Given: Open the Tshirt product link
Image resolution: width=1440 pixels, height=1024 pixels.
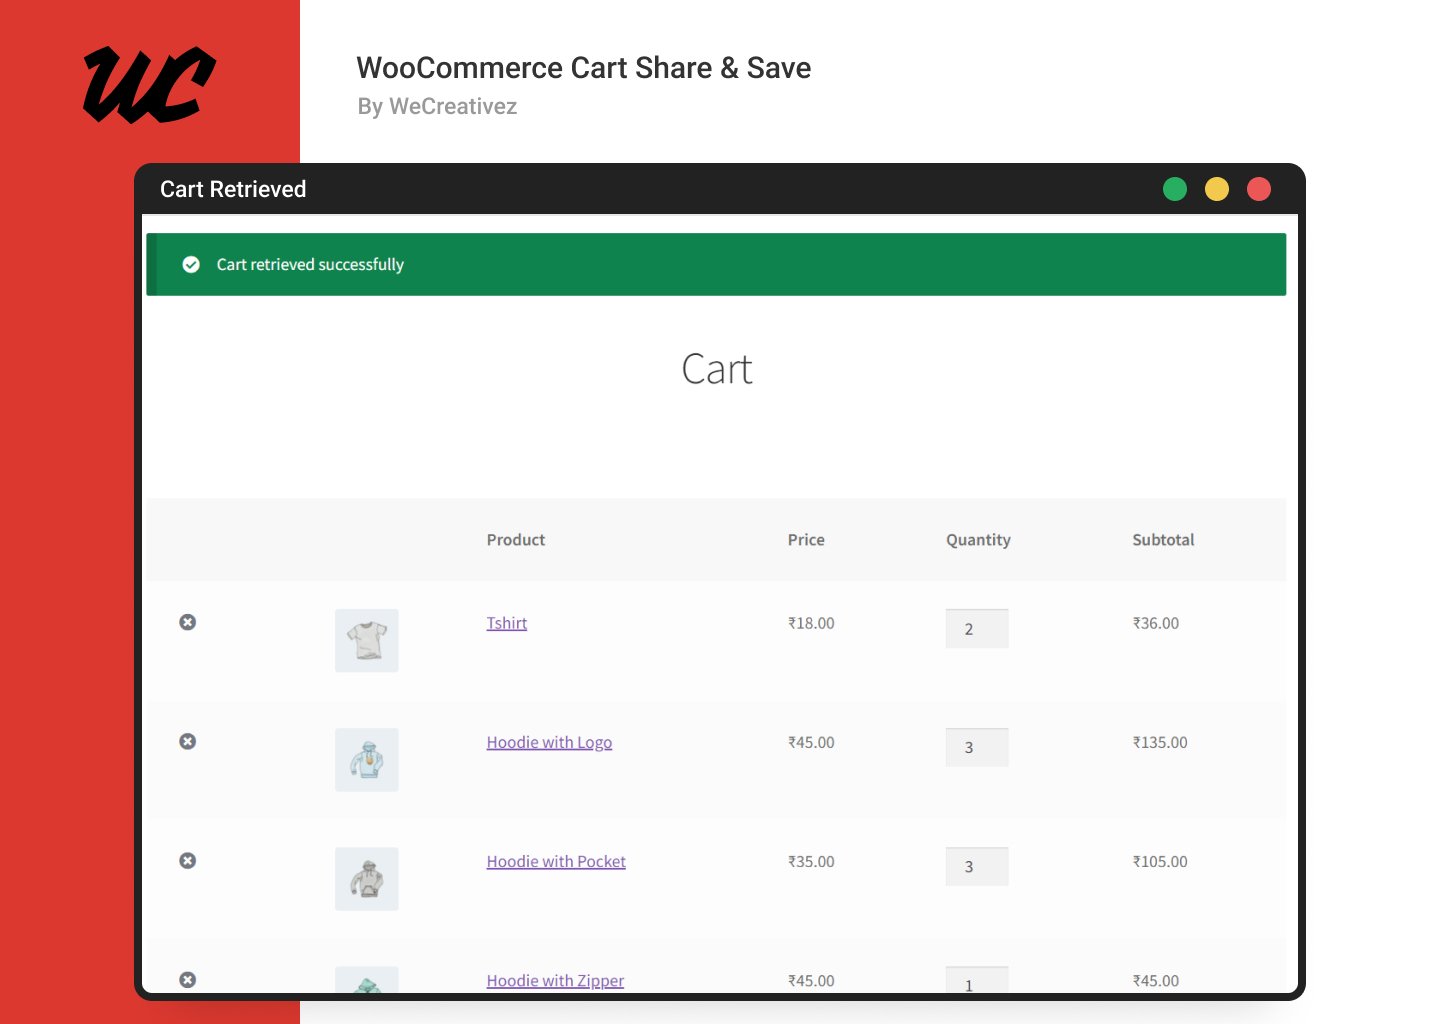Looking at the screenshot, I should click(x=507, y=623).
